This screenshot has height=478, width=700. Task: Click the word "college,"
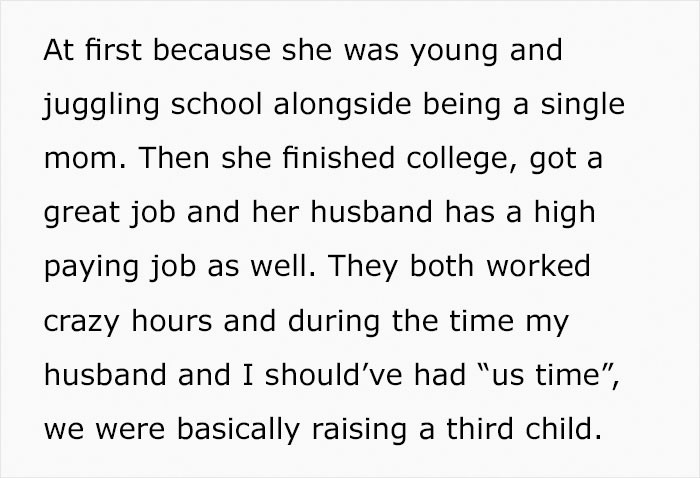[x=462, y=160]
